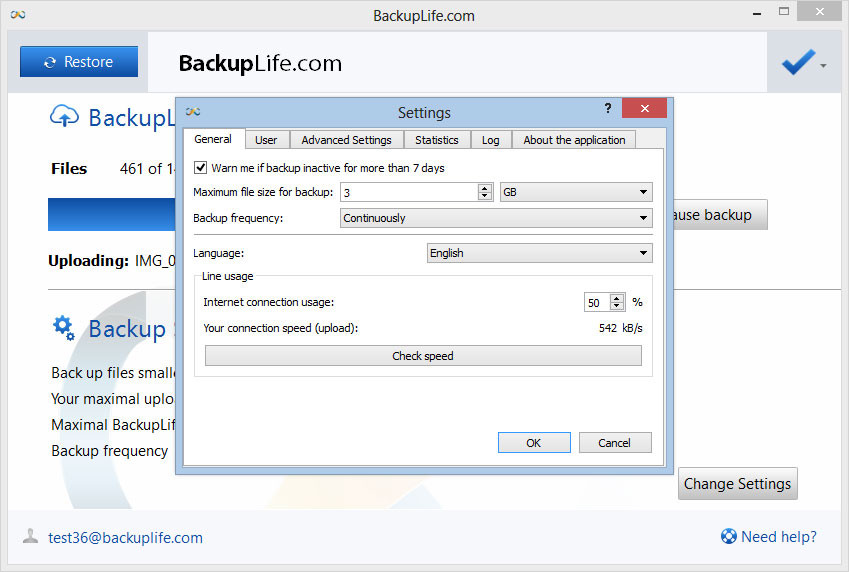
Task: Increase Internet connection usage percentage
Action: (617, 298)
